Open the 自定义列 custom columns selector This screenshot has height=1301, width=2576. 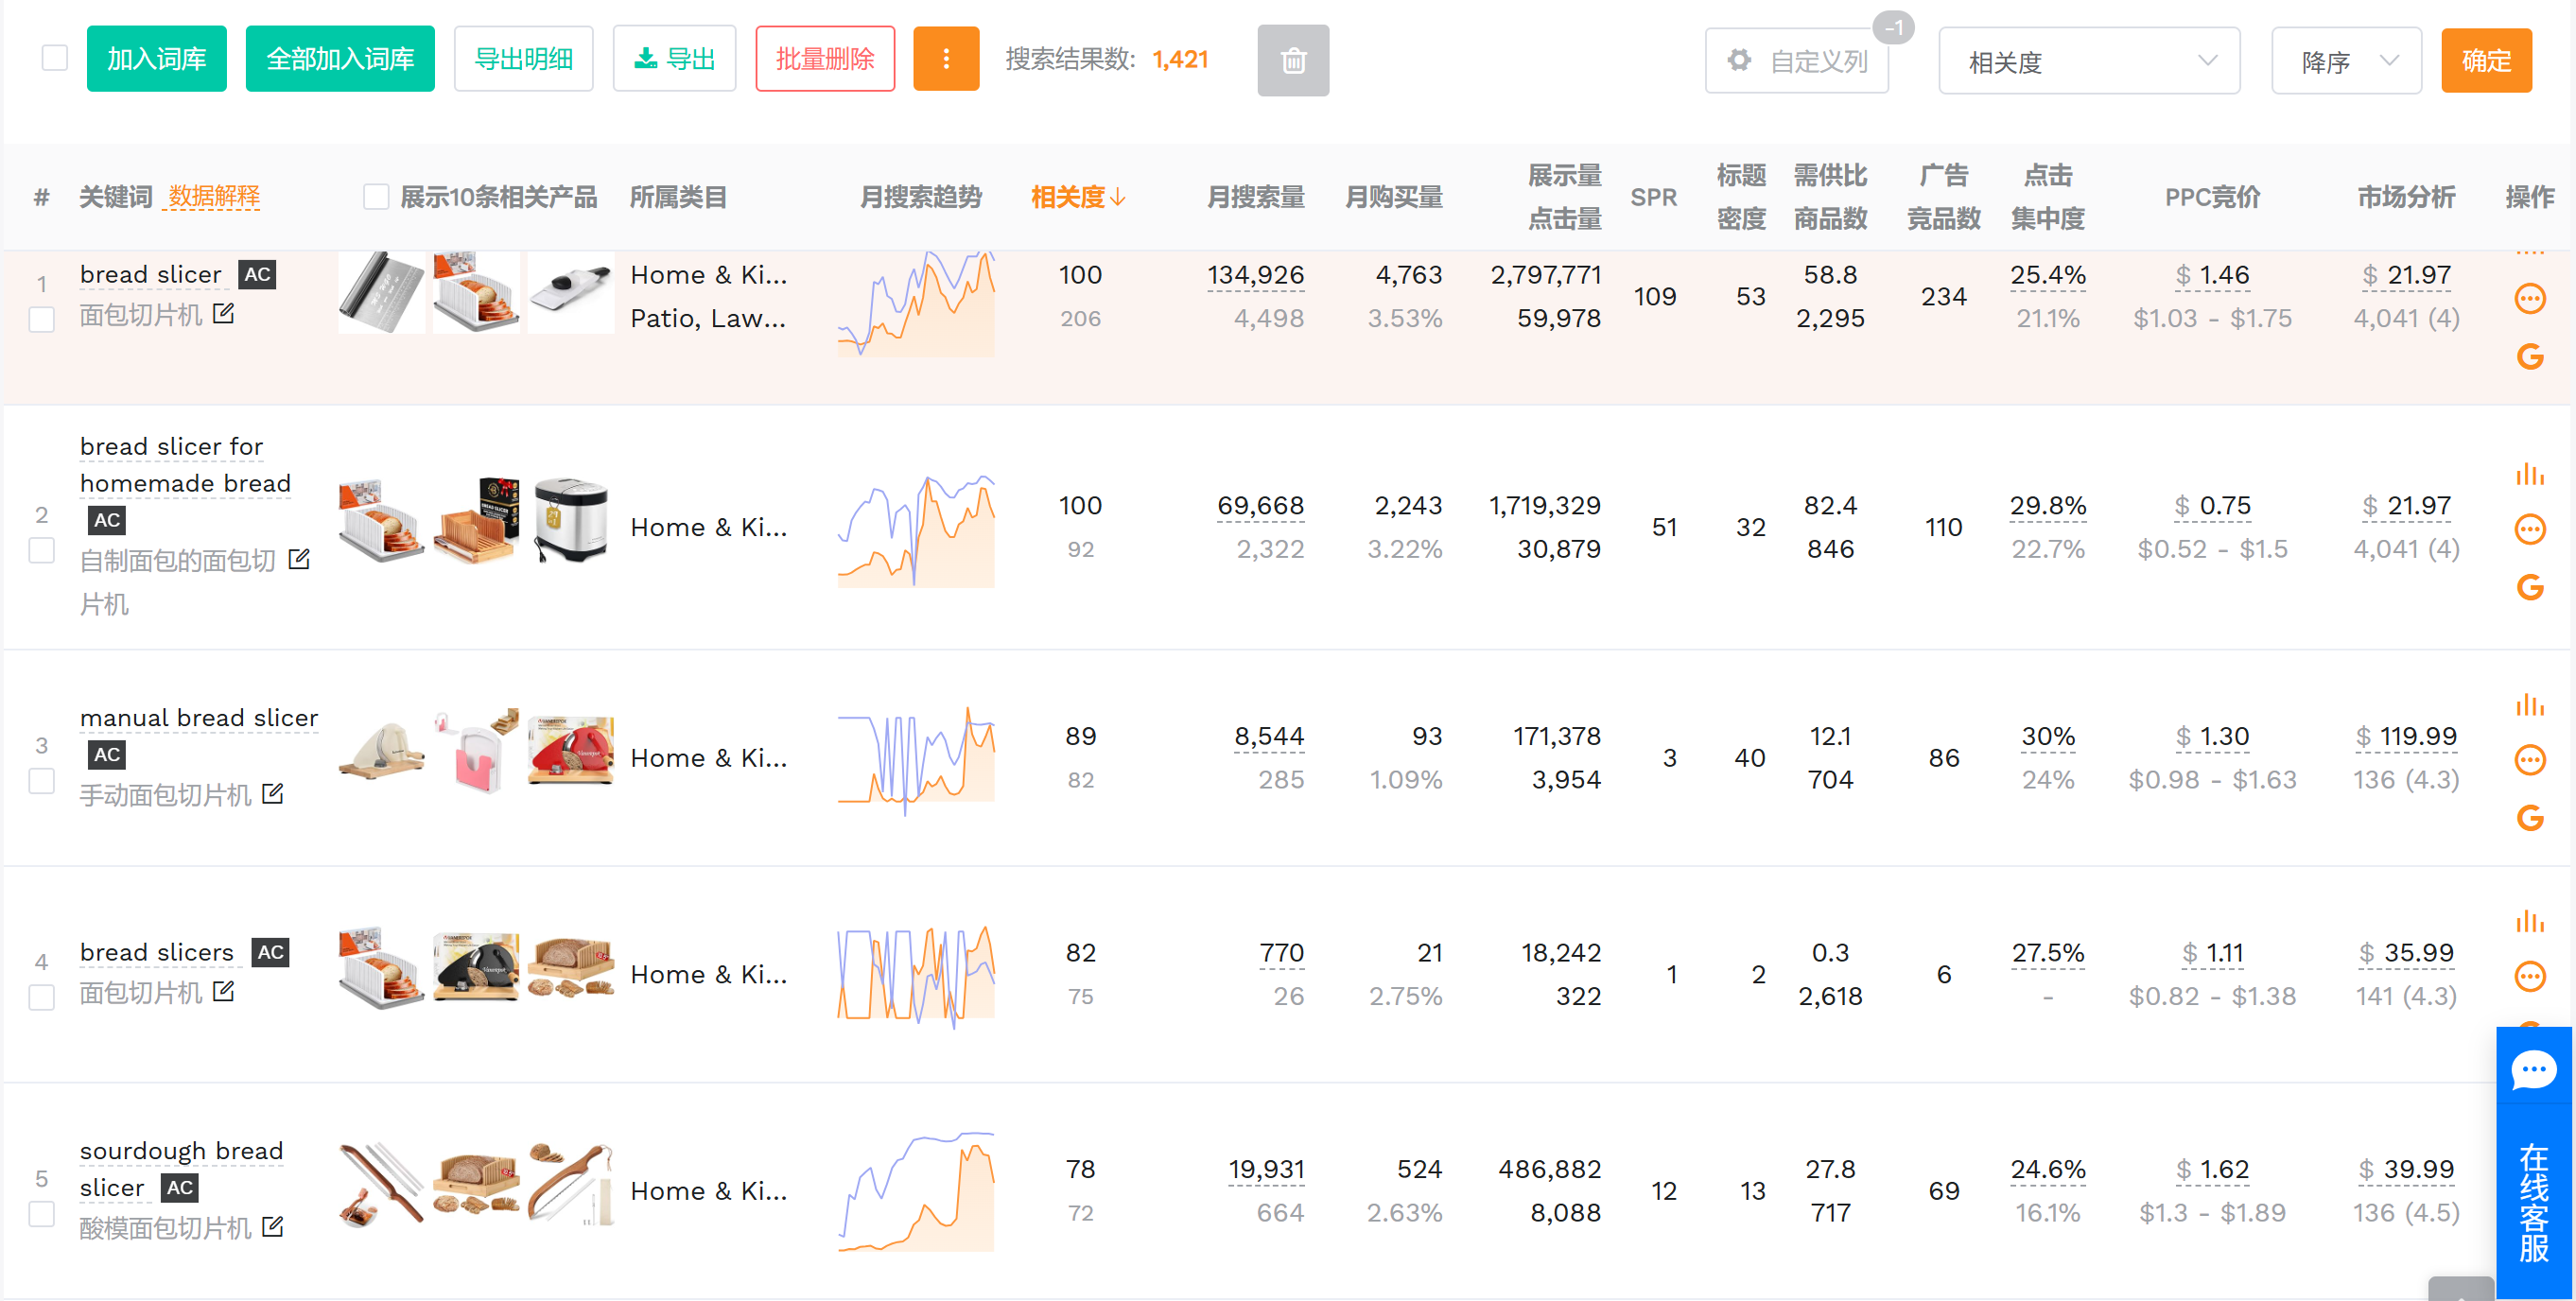point(1796,62)
